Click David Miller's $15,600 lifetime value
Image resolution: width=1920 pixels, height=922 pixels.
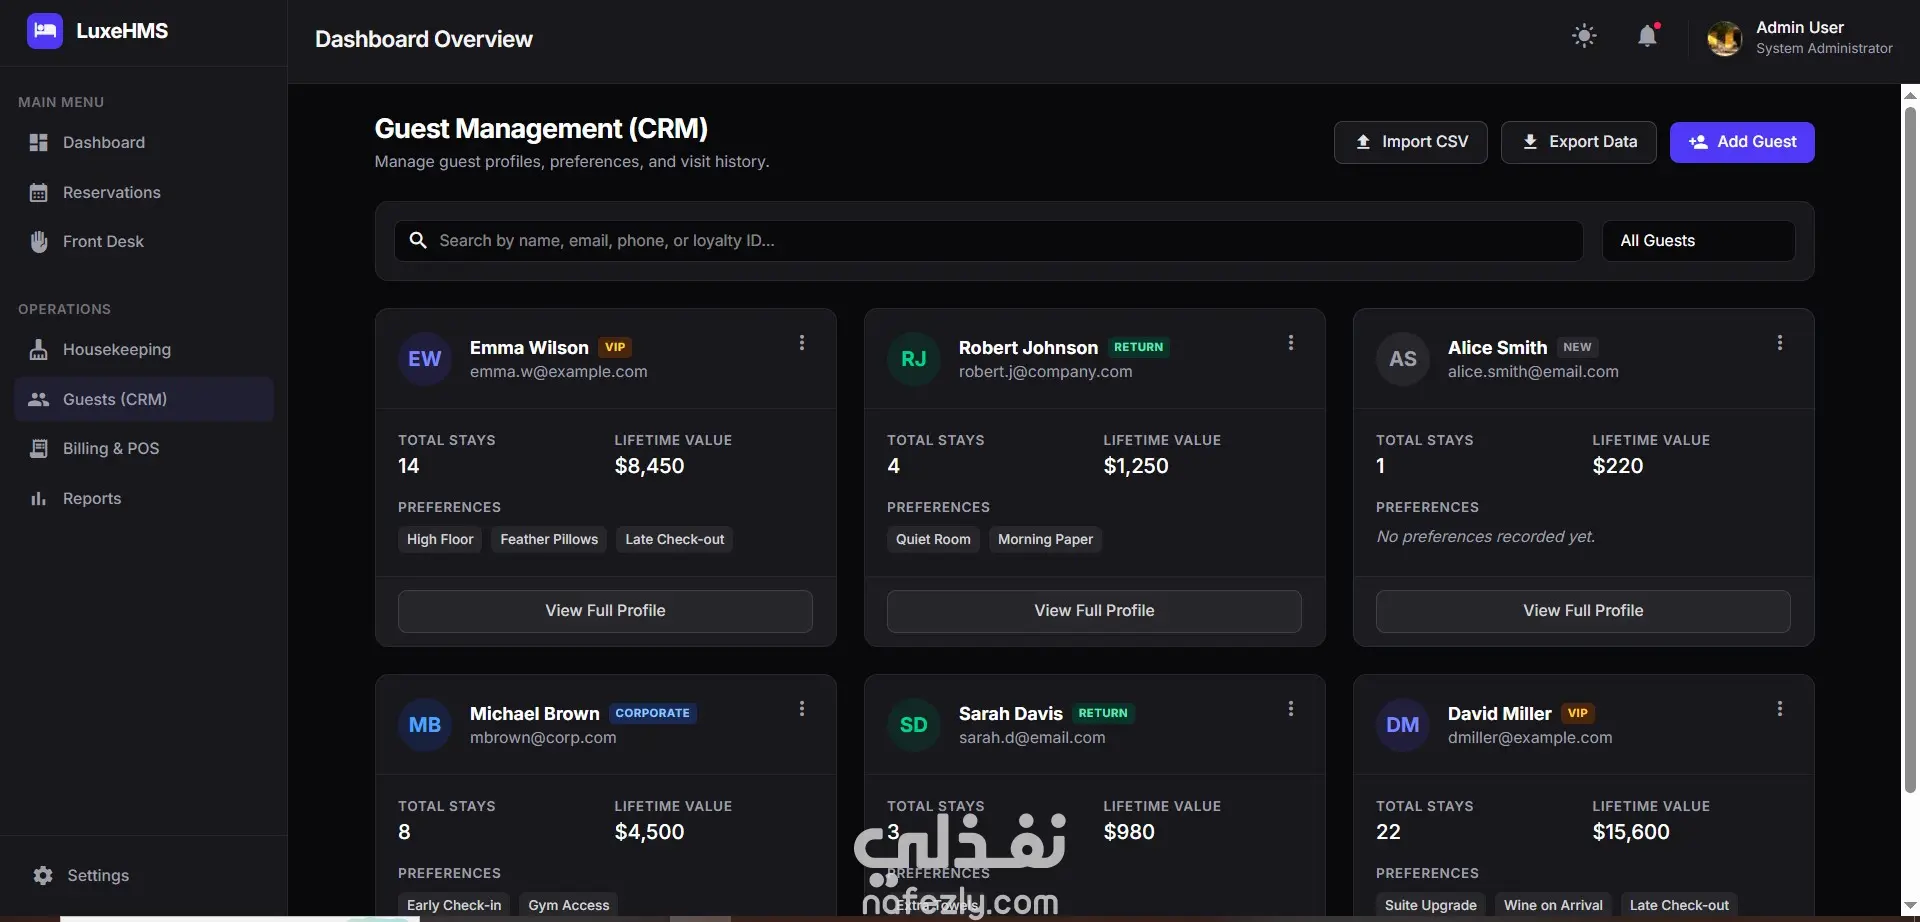coord(1631,832)
